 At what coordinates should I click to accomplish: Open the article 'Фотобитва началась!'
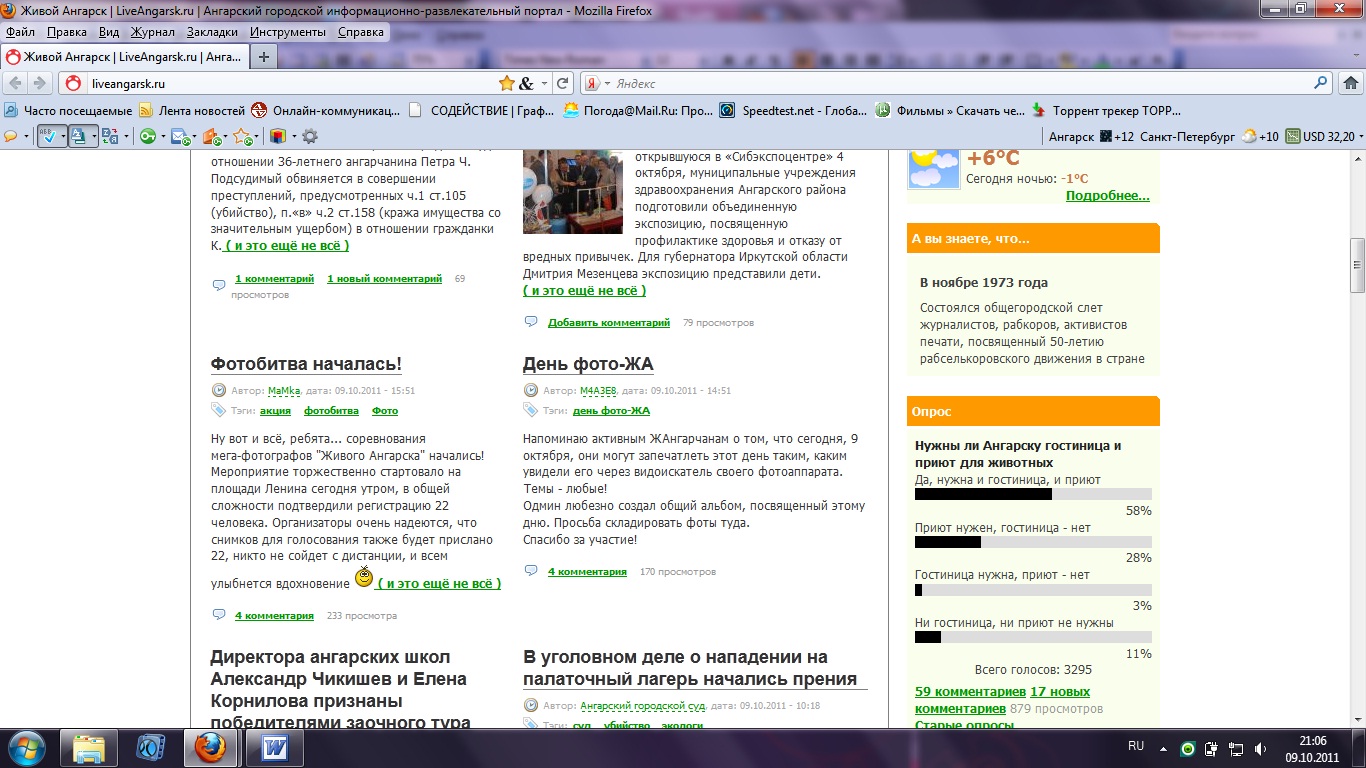[306, 364]
